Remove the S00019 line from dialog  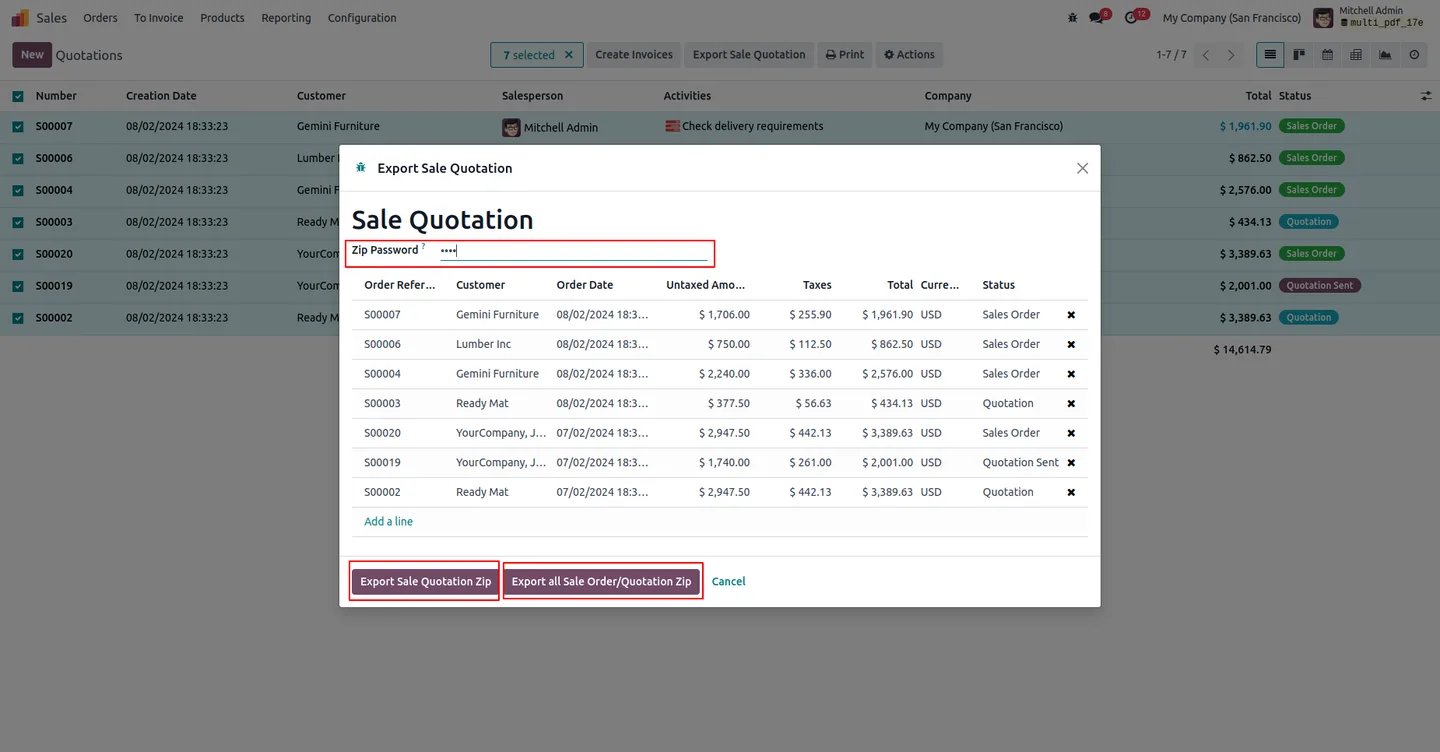(x=1071, y=463)
